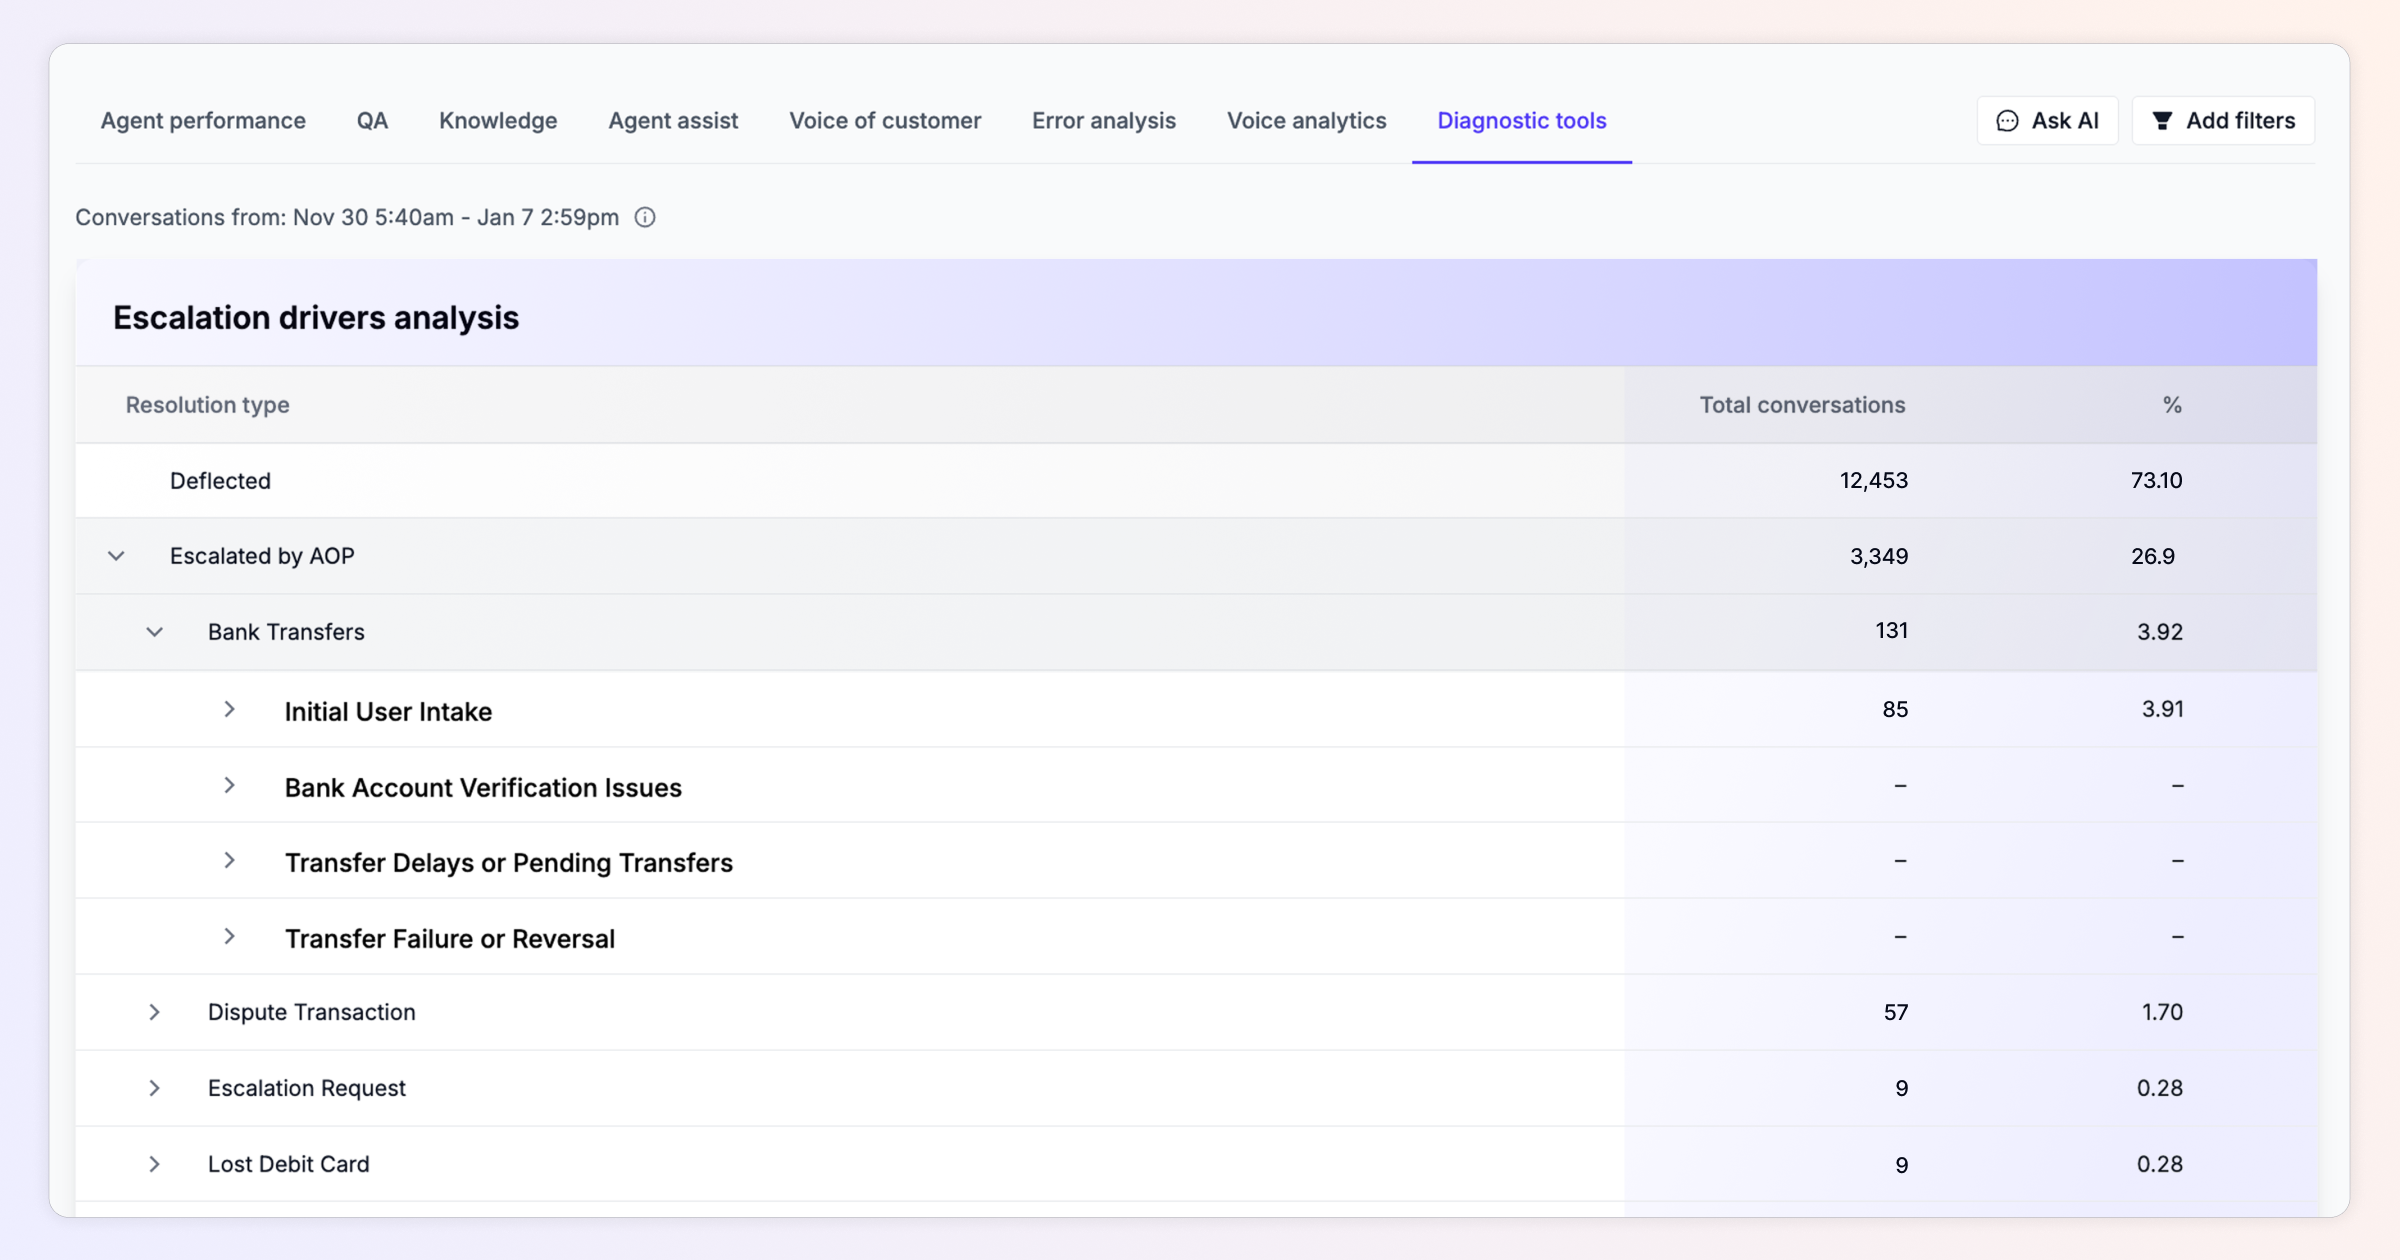This screenshot has height=1260, width=2400.
Task: Collapse the Escalated by AOP row
Action: pyautogui.click(x=116, y=556)
